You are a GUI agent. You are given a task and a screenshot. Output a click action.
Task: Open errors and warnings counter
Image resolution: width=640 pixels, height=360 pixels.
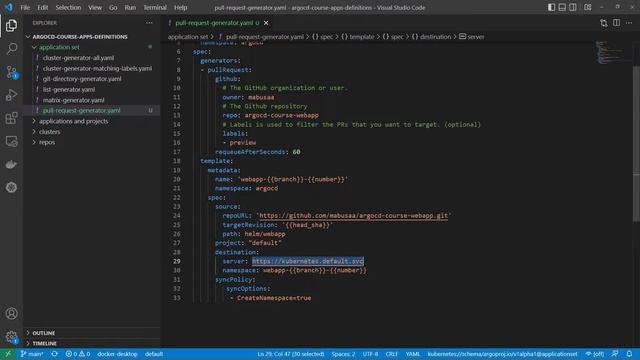point(78,354)
